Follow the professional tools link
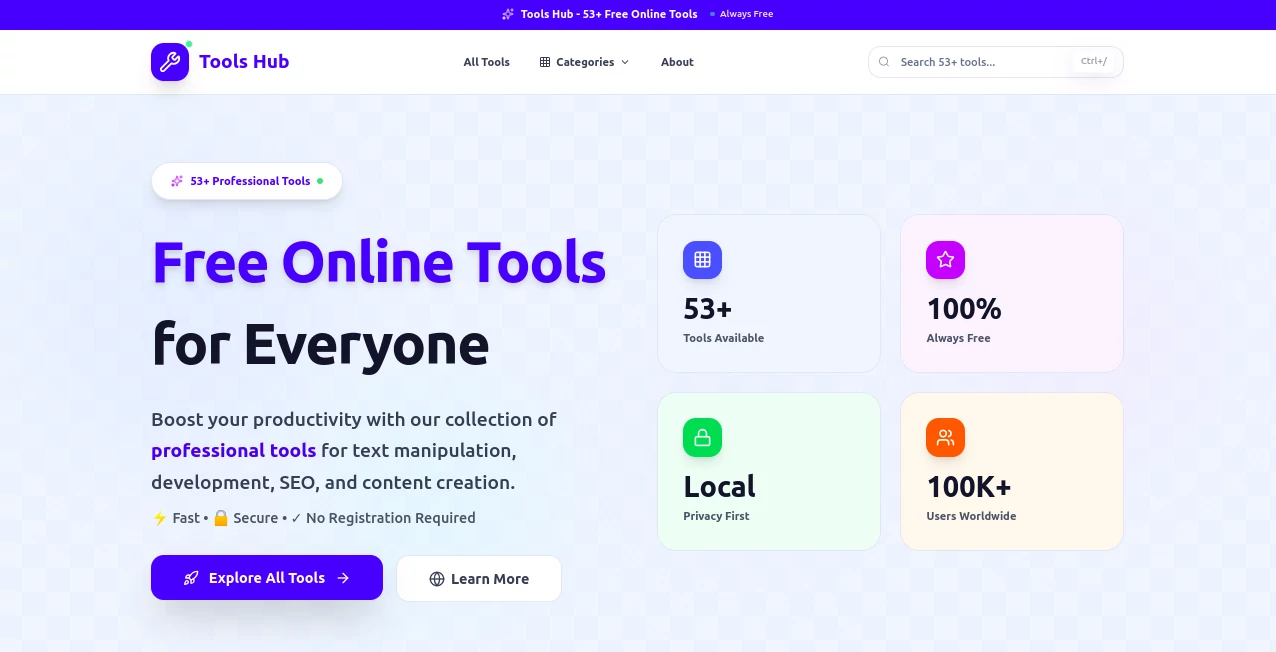The width and height of the screenshot is (1276, 652). 233,451
